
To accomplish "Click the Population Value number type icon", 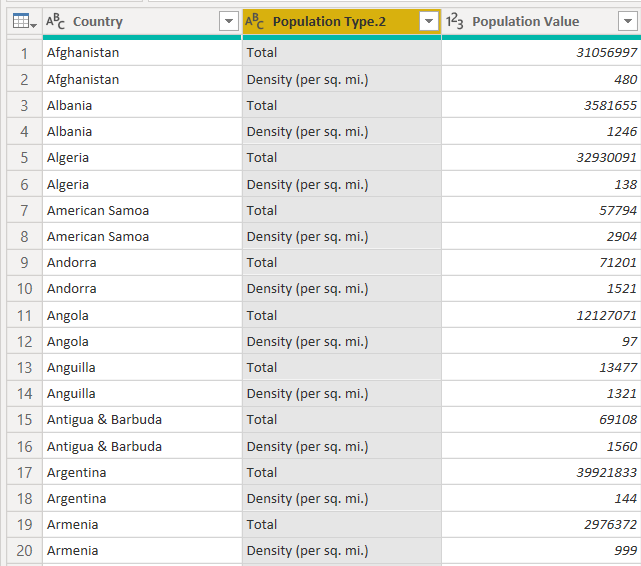I will point(455,21).
